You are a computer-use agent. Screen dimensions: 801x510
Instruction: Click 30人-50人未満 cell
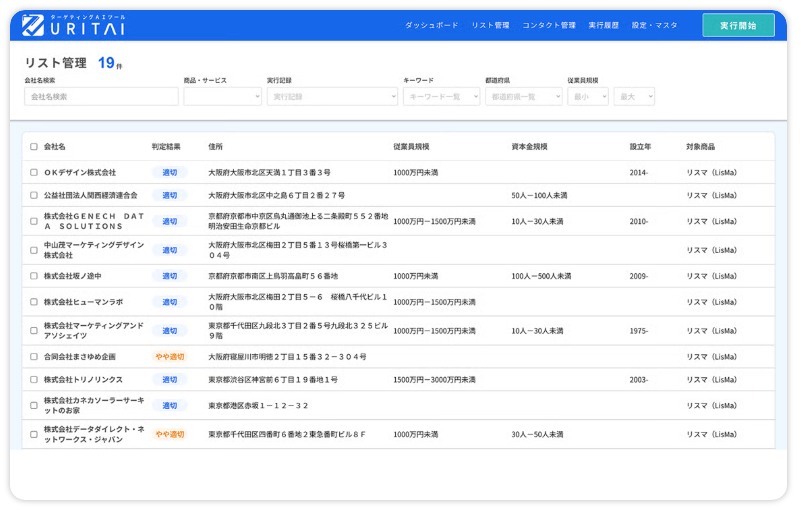click(x=537, y=434)
